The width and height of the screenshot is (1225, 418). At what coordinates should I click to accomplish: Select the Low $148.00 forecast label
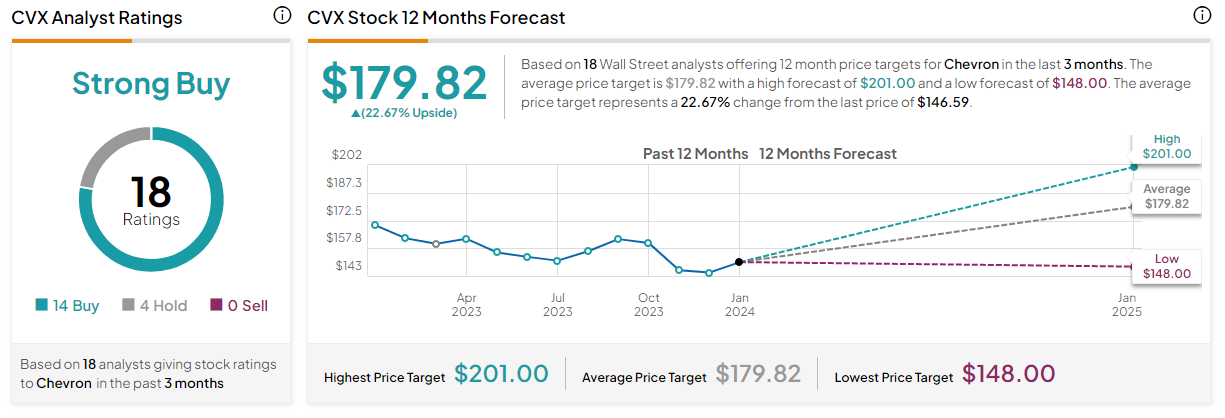(1167, 266)
